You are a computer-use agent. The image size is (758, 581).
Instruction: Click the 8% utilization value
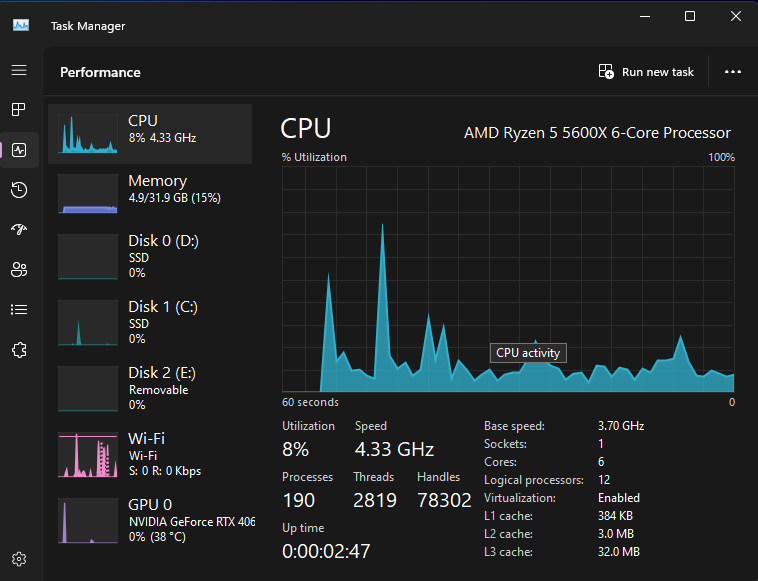click(x=295, y=450)
